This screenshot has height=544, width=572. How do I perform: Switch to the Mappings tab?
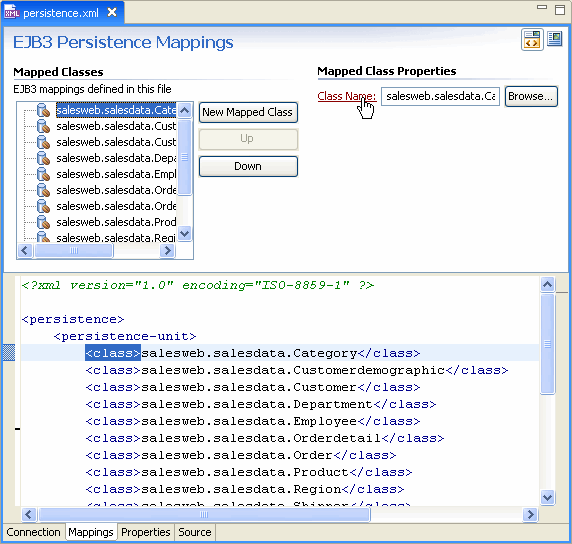point(91,532)
